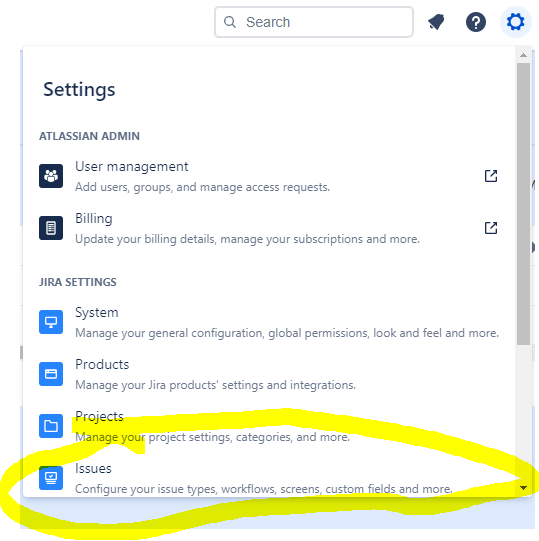Click the Billing document icon
Viewport: 539px width, 541px height.
(x=51, y=228)
